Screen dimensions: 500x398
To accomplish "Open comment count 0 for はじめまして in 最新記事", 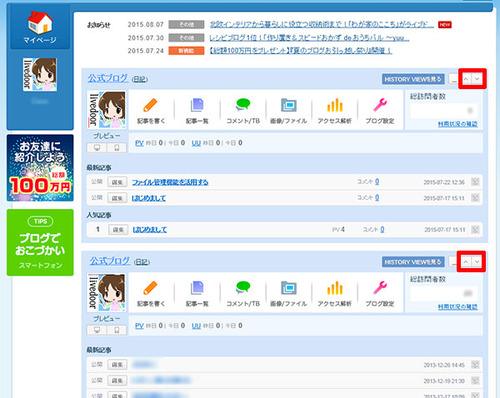I will coord(377,197).
